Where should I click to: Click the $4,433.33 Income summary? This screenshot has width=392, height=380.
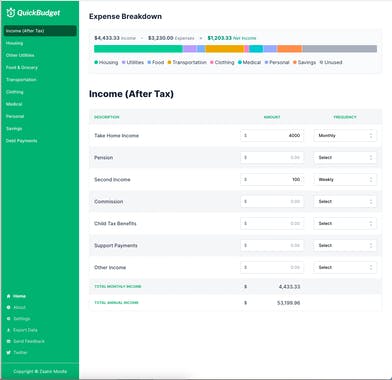point(115,38)
